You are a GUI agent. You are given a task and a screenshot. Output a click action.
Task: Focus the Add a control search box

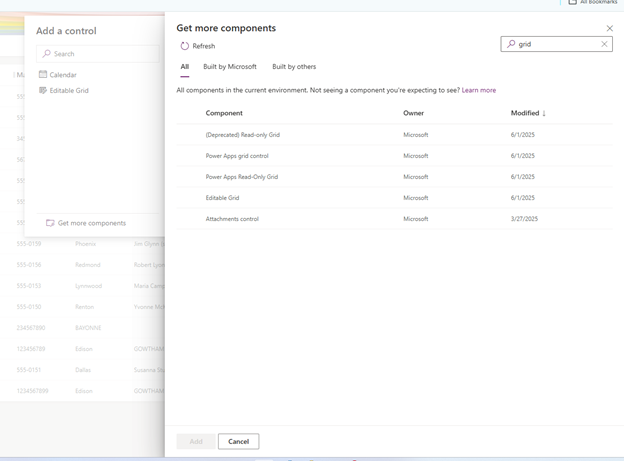click(98, 54)
